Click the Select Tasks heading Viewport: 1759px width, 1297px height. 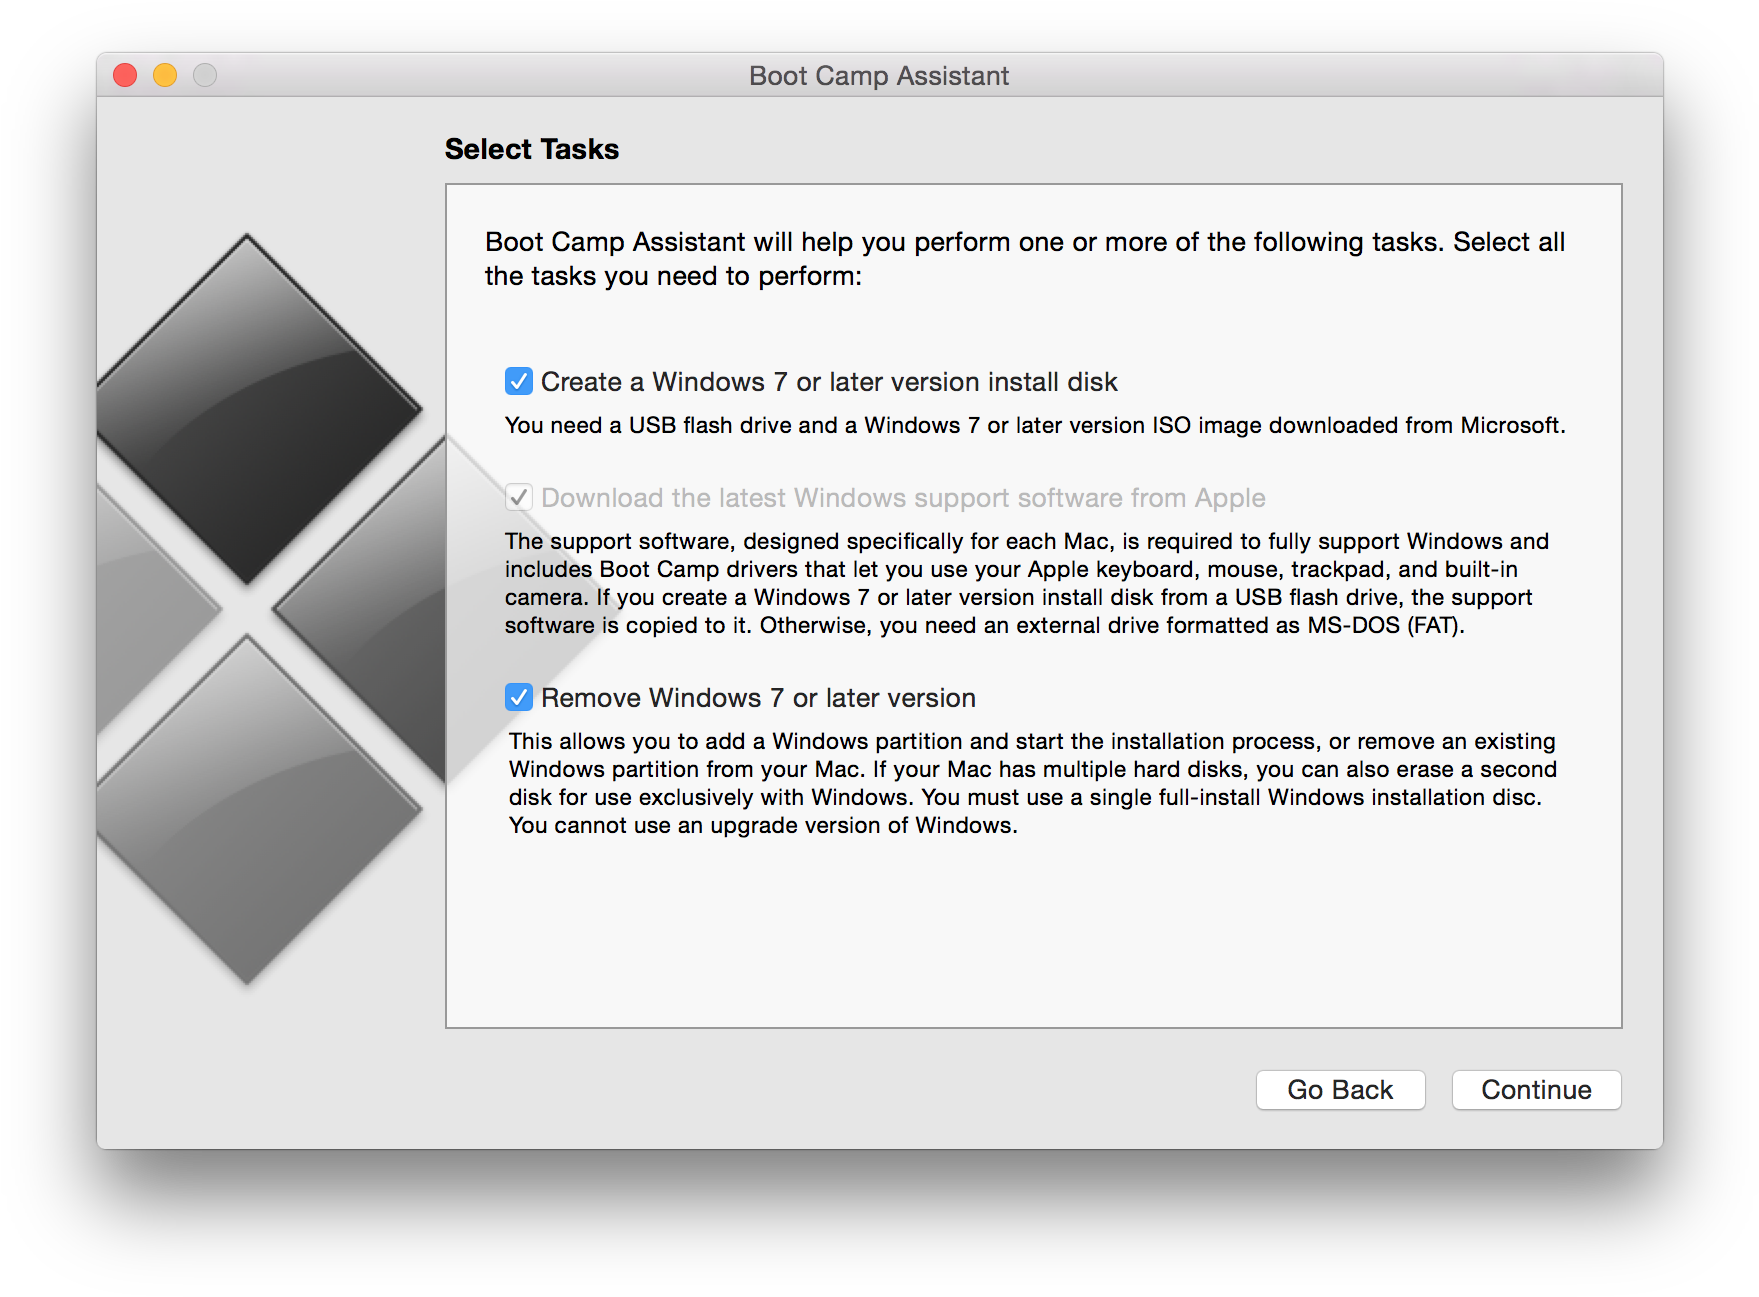pyautogui.click(x=532, y=149)
